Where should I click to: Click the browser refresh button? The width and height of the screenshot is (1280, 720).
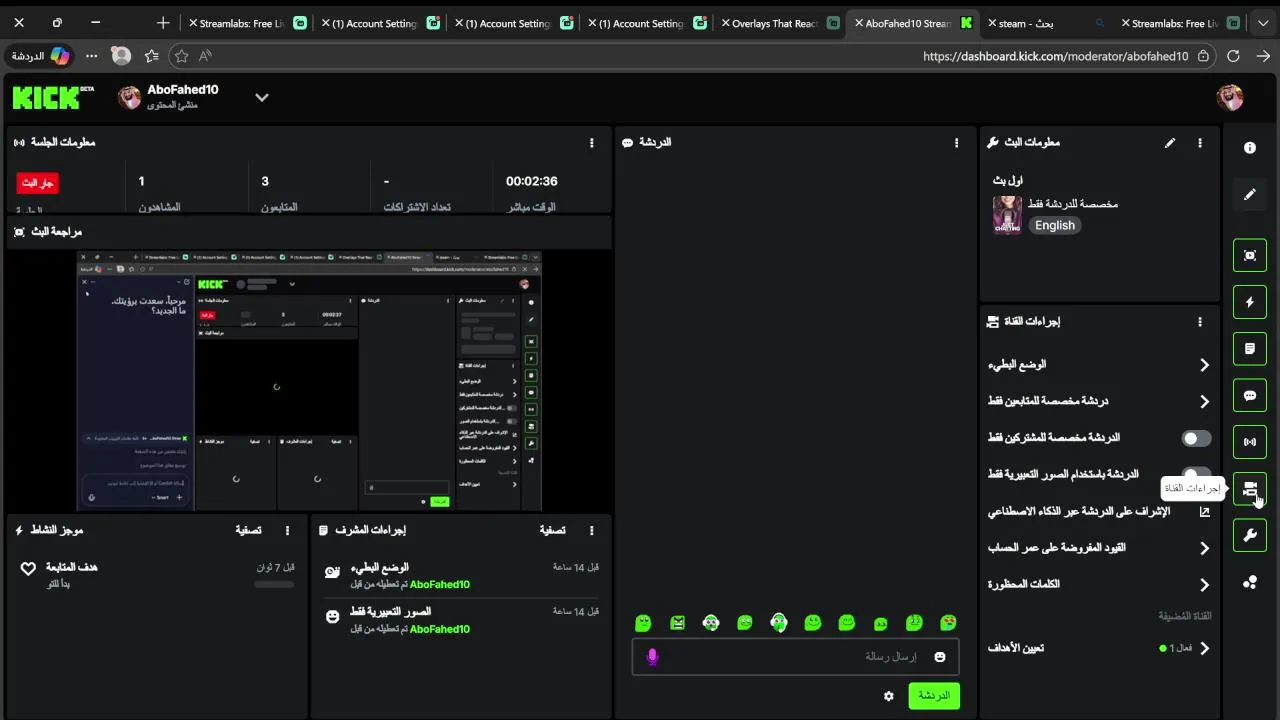1233,56
